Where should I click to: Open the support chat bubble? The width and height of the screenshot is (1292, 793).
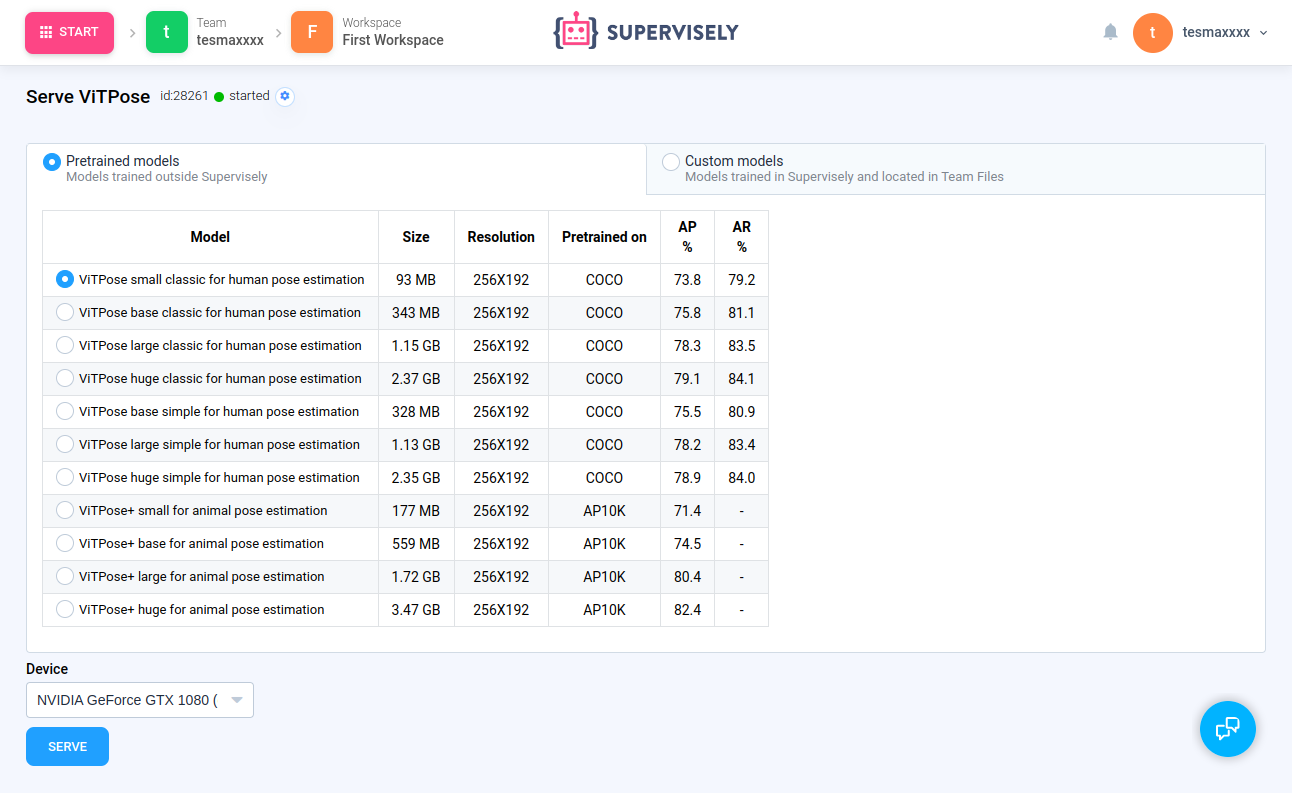[x=1227, y=728]
